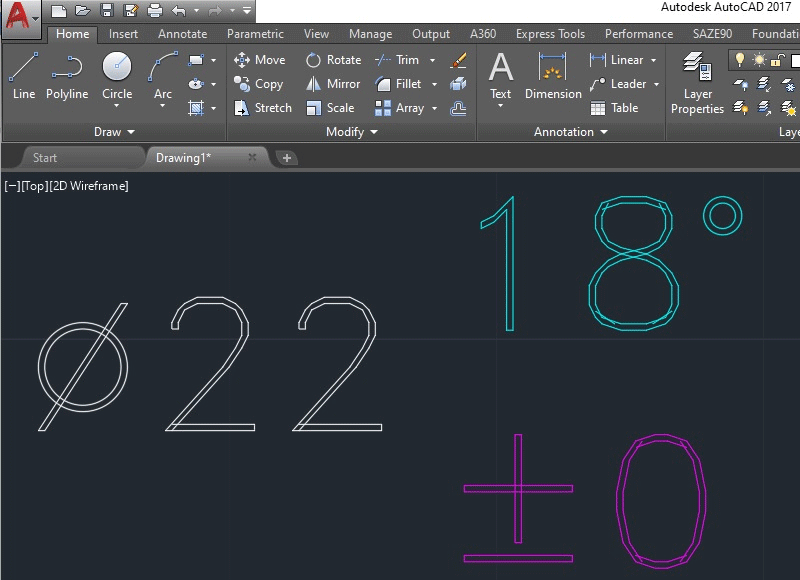Open the Trim dropdown arrow
Image resolution: width=800 pixels, height=580 pixels.
(x=433, y=60)
